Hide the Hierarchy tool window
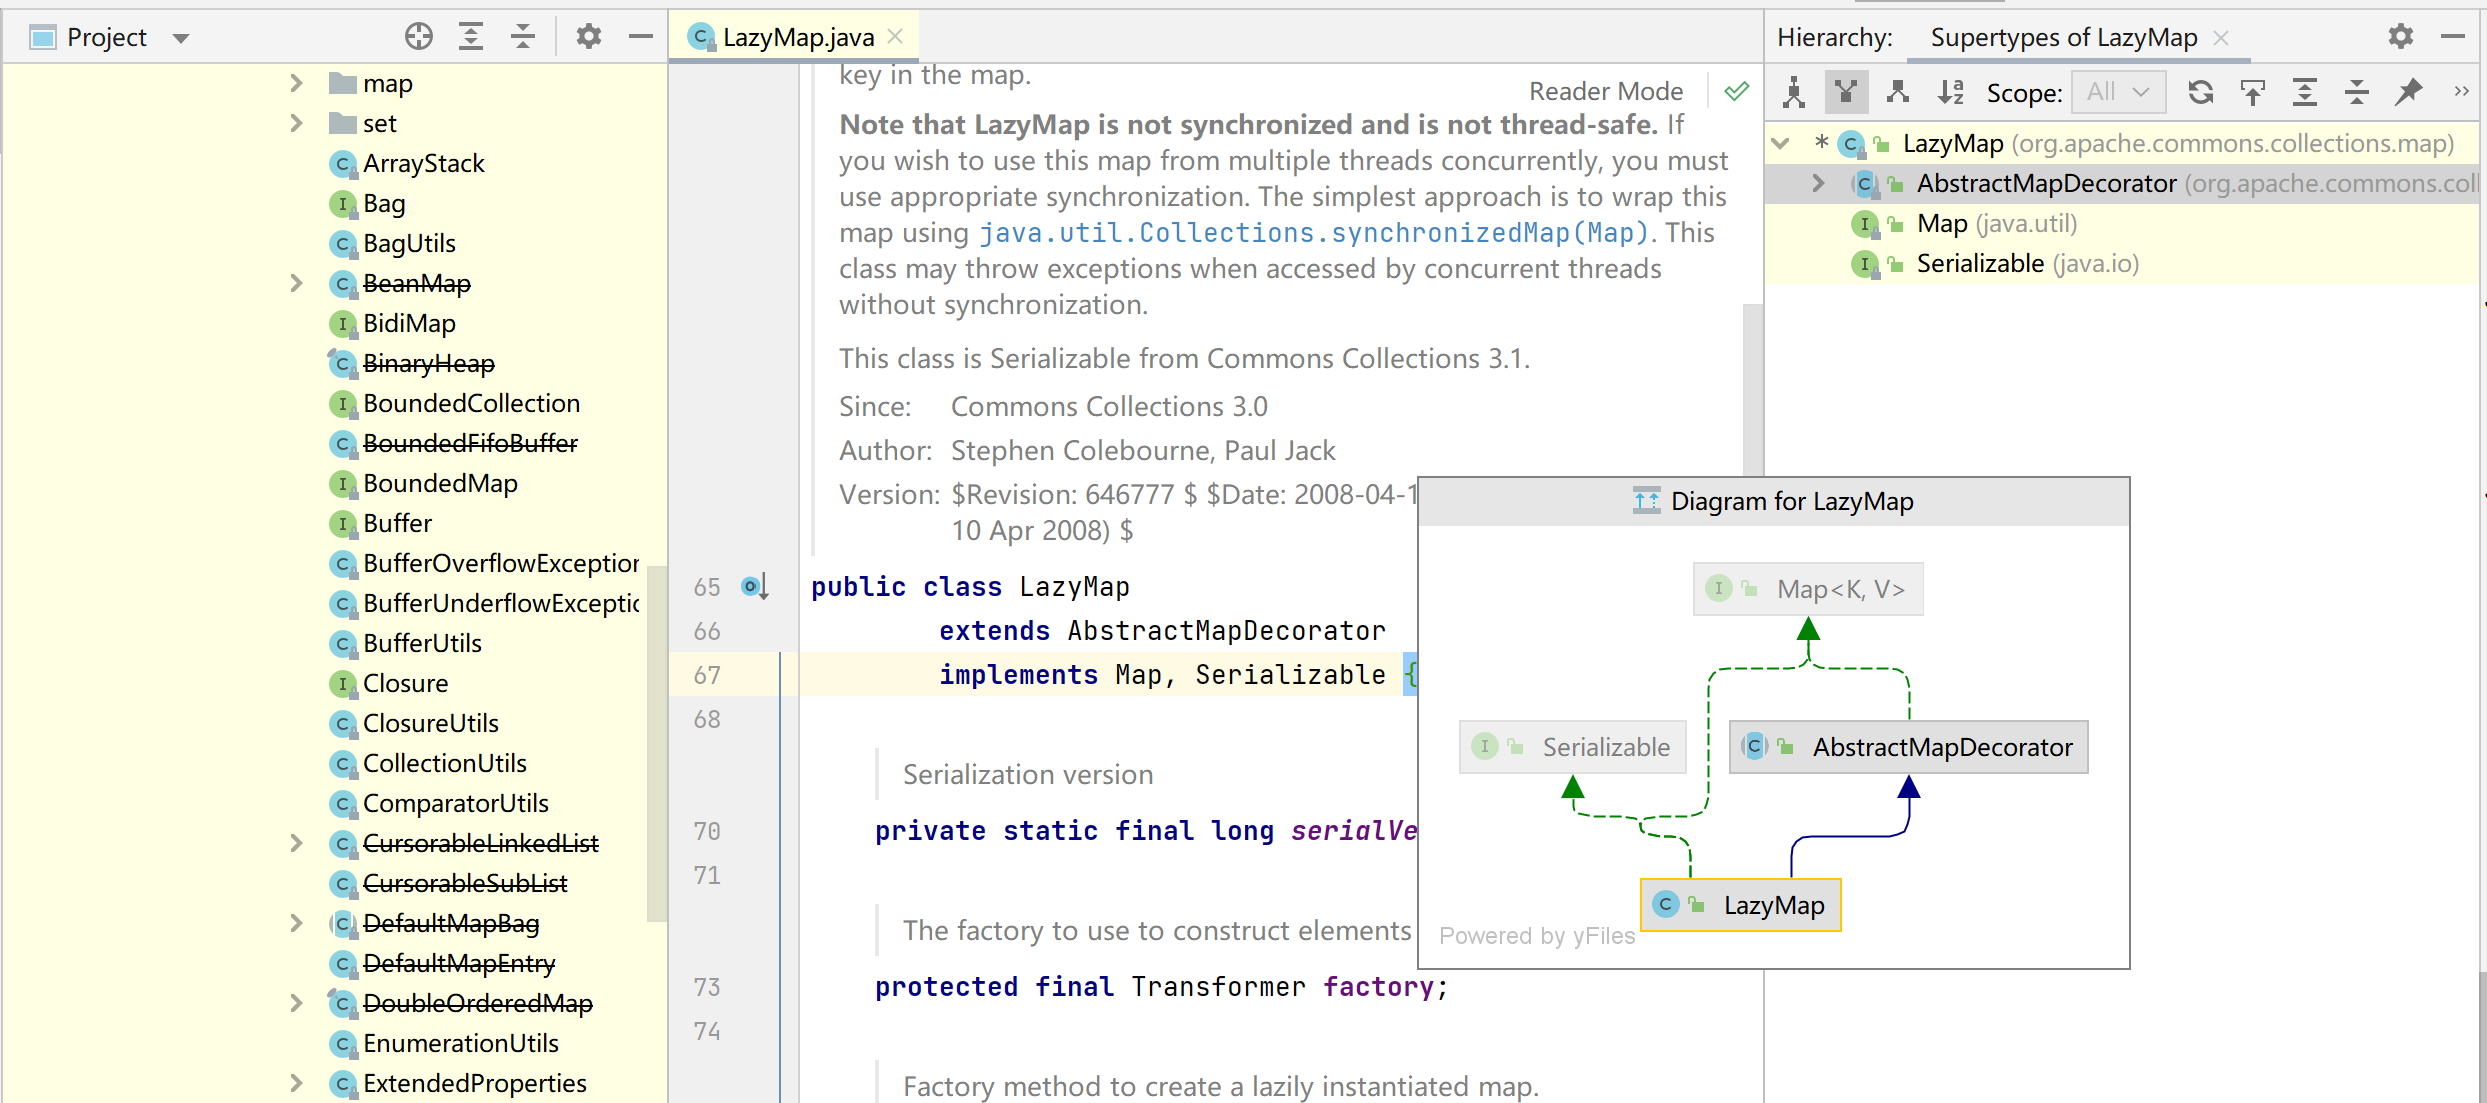2487x1103 pixels. [x=2452, y=37]
